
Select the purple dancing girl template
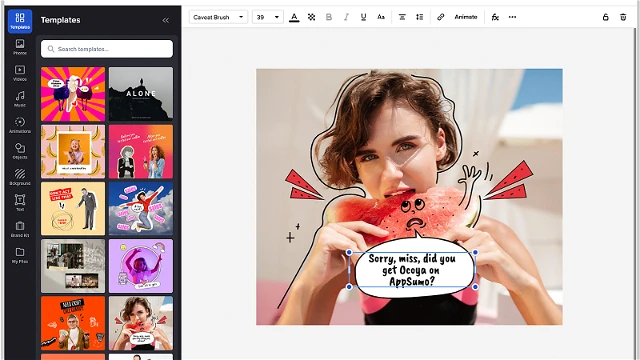point(141,266)
